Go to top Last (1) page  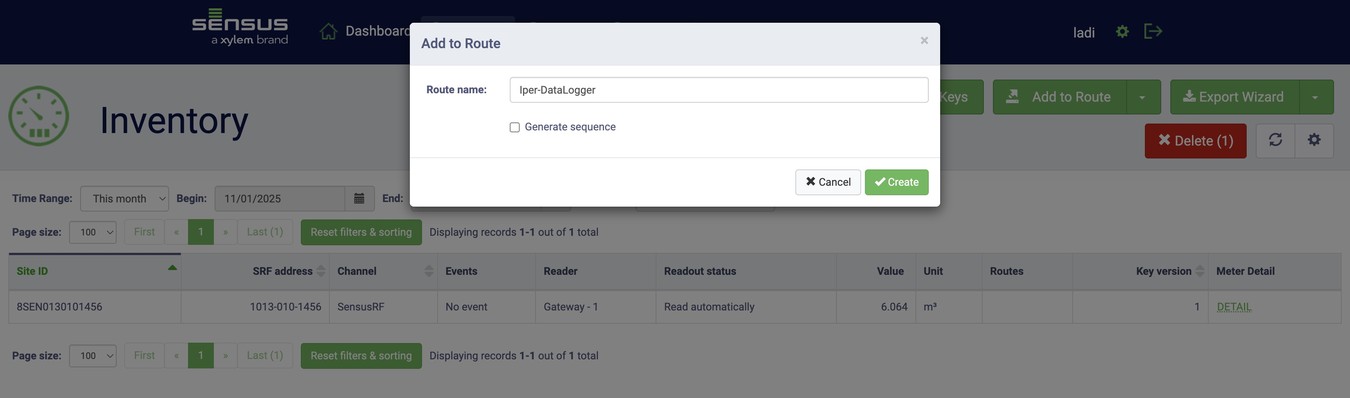point(265,232)
